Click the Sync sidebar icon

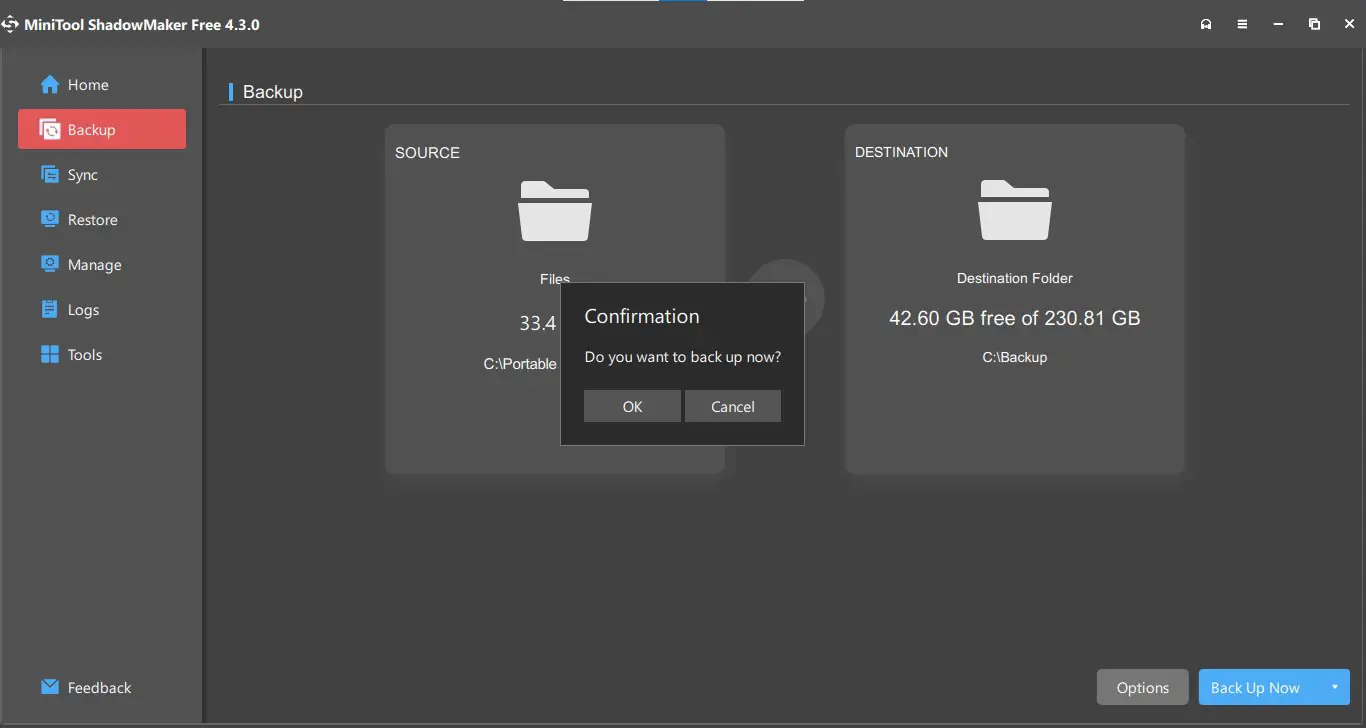50,175
